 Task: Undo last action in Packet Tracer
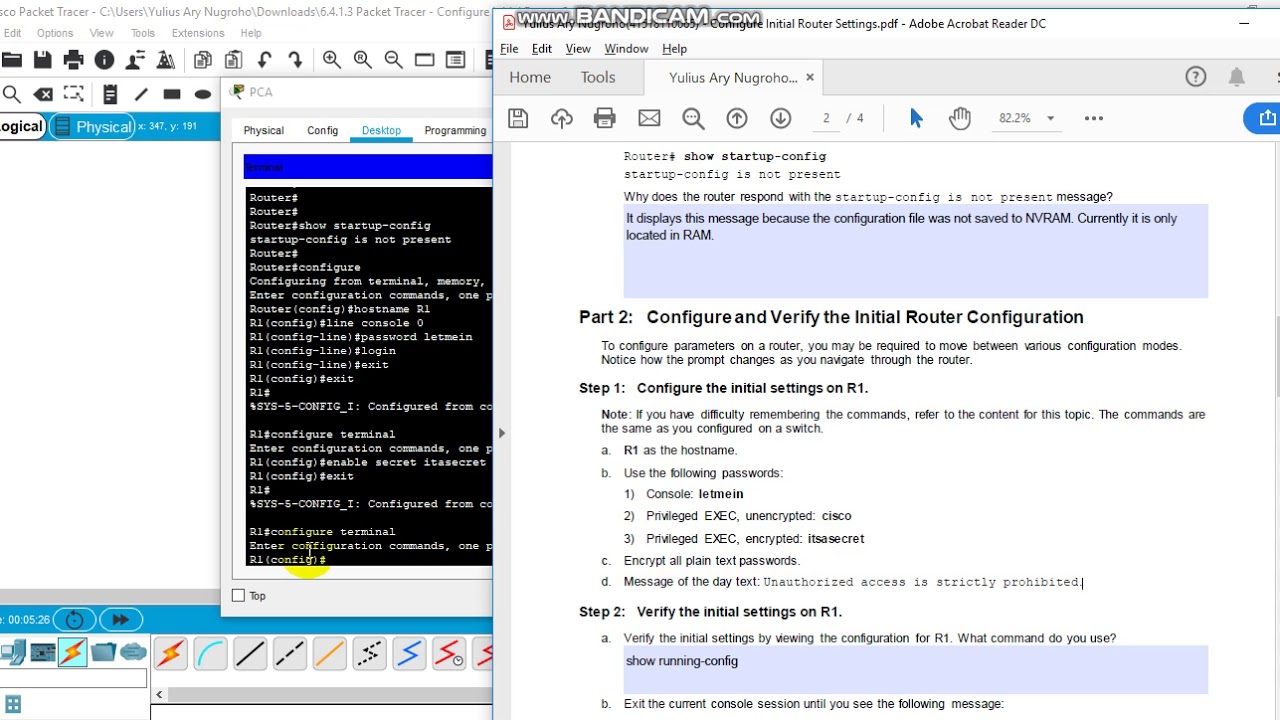265,60
